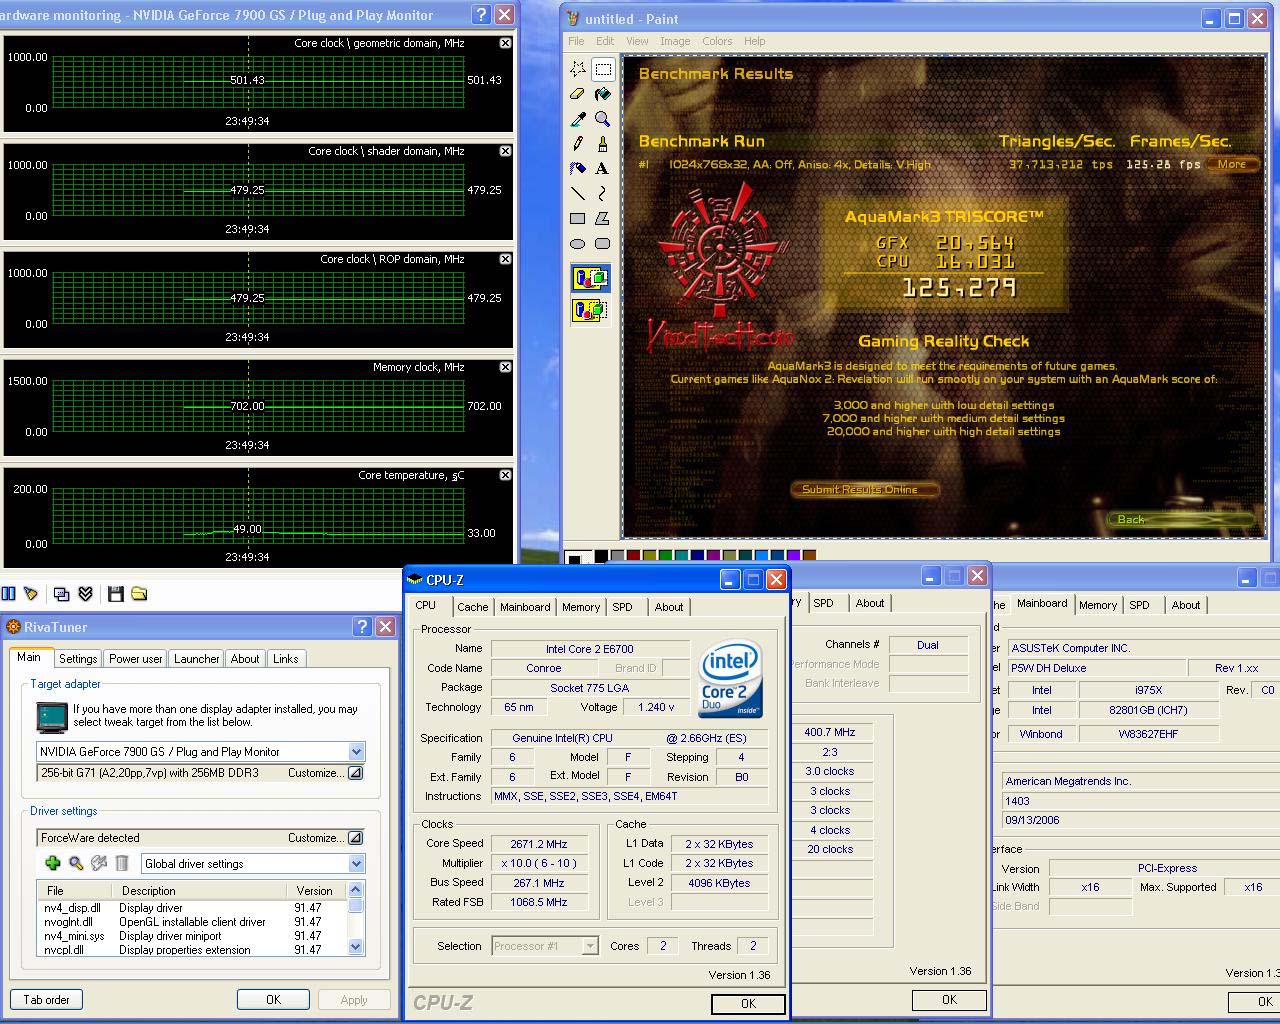Enable opaque selection mode in Paint
1280x1024 pixels.
tap(590, 278)
